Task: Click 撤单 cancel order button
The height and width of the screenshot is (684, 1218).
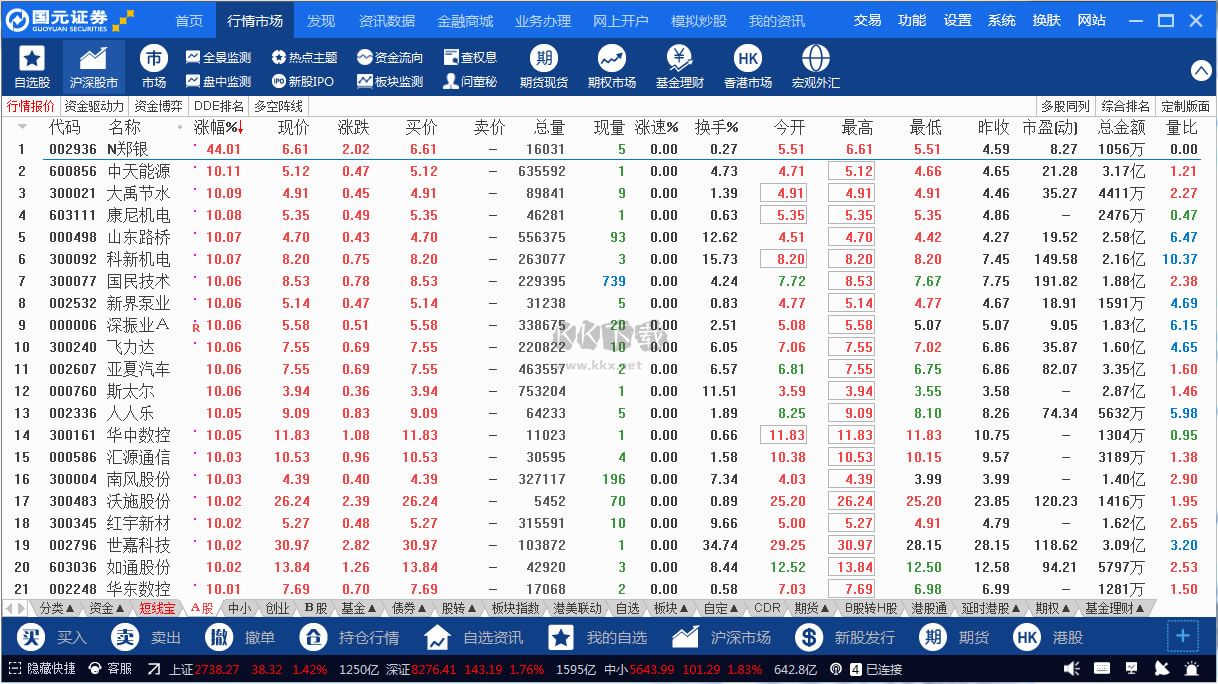Action: (x=240, y=637)
